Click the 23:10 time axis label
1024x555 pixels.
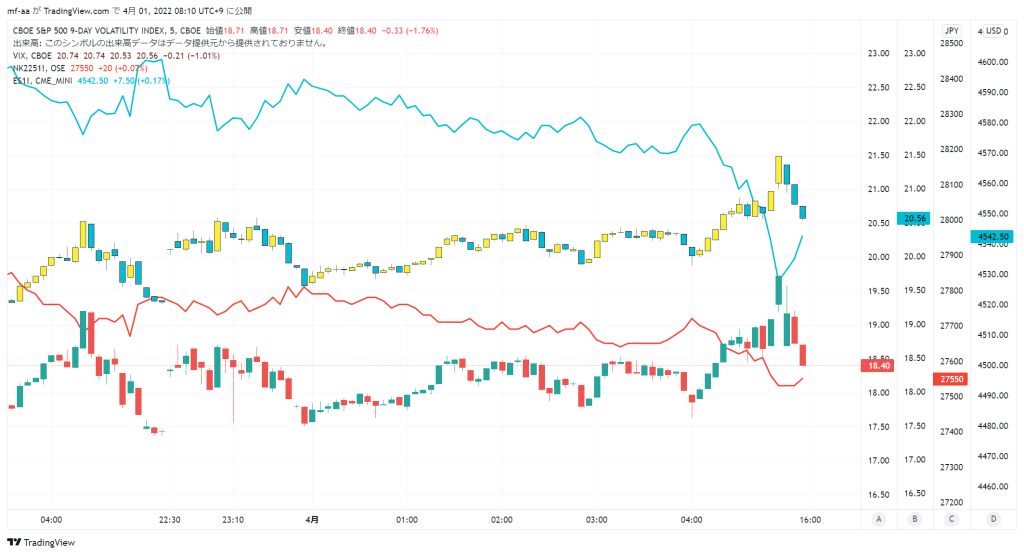(x=232, y=520)
